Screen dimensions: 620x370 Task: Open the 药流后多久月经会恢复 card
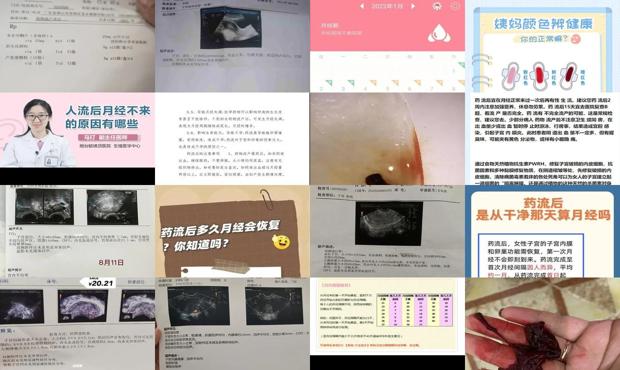(x=232, y=232)
